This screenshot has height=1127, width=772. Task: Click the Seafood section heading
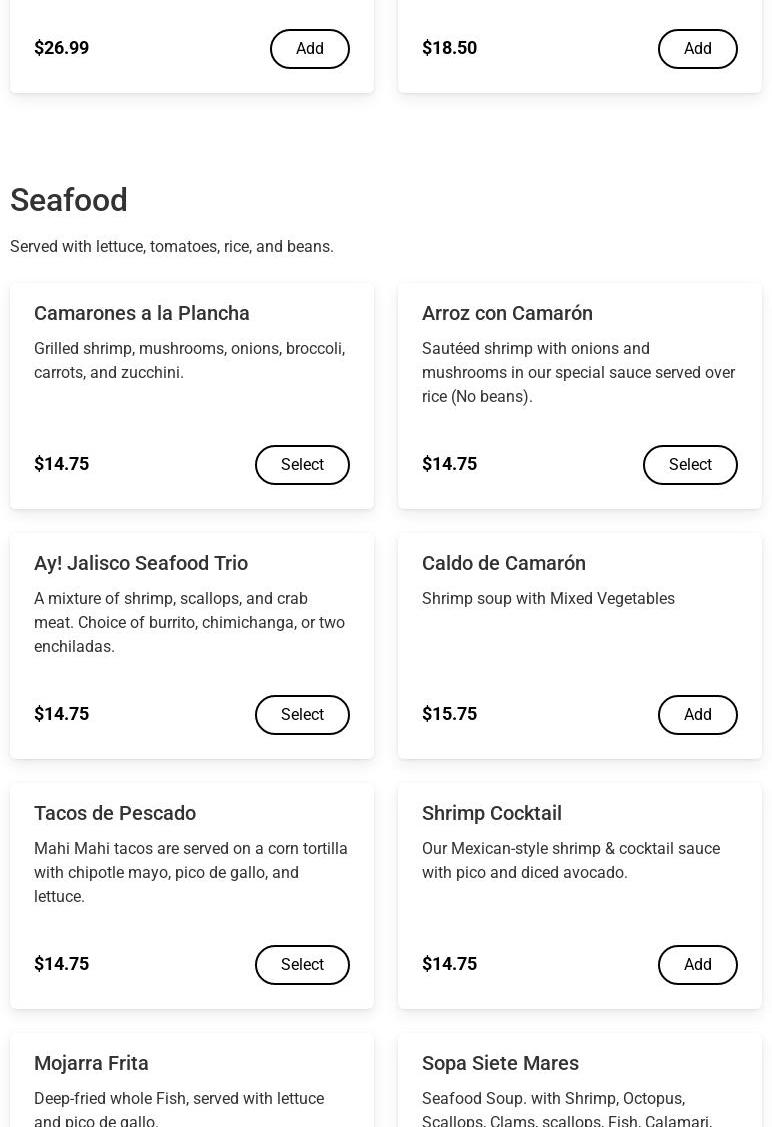pos(69,200)
